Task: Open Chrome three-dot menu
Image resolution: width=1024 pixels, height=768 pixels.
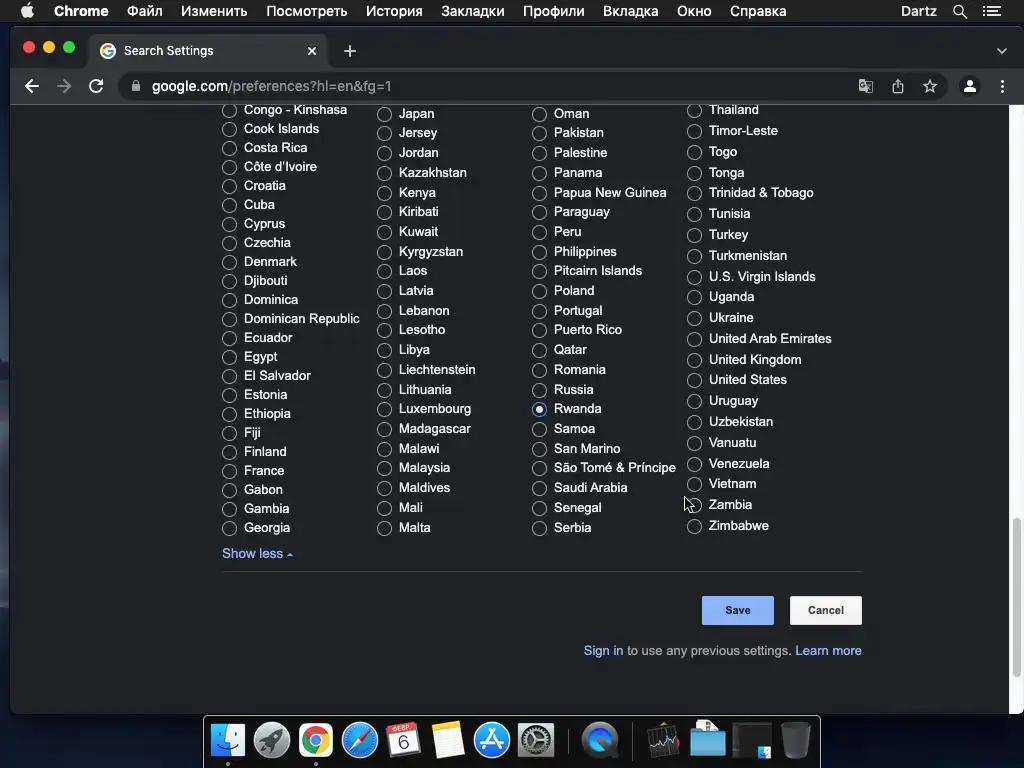Action: point(1002,86)
